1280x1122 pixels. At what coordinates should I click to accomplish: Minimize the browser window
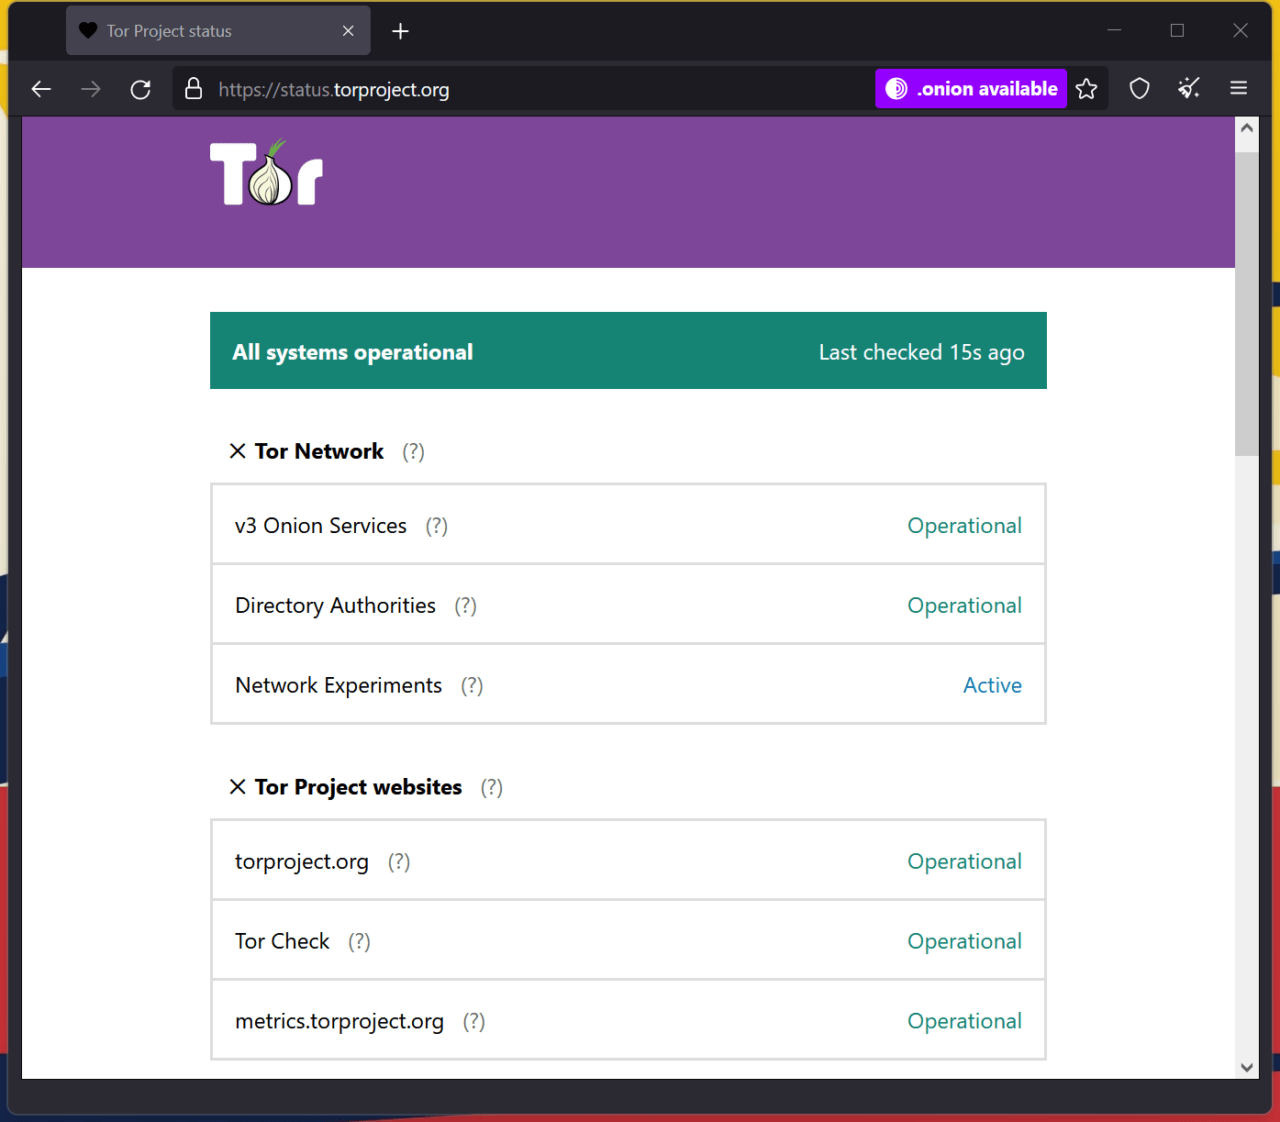pos(1114,31)
